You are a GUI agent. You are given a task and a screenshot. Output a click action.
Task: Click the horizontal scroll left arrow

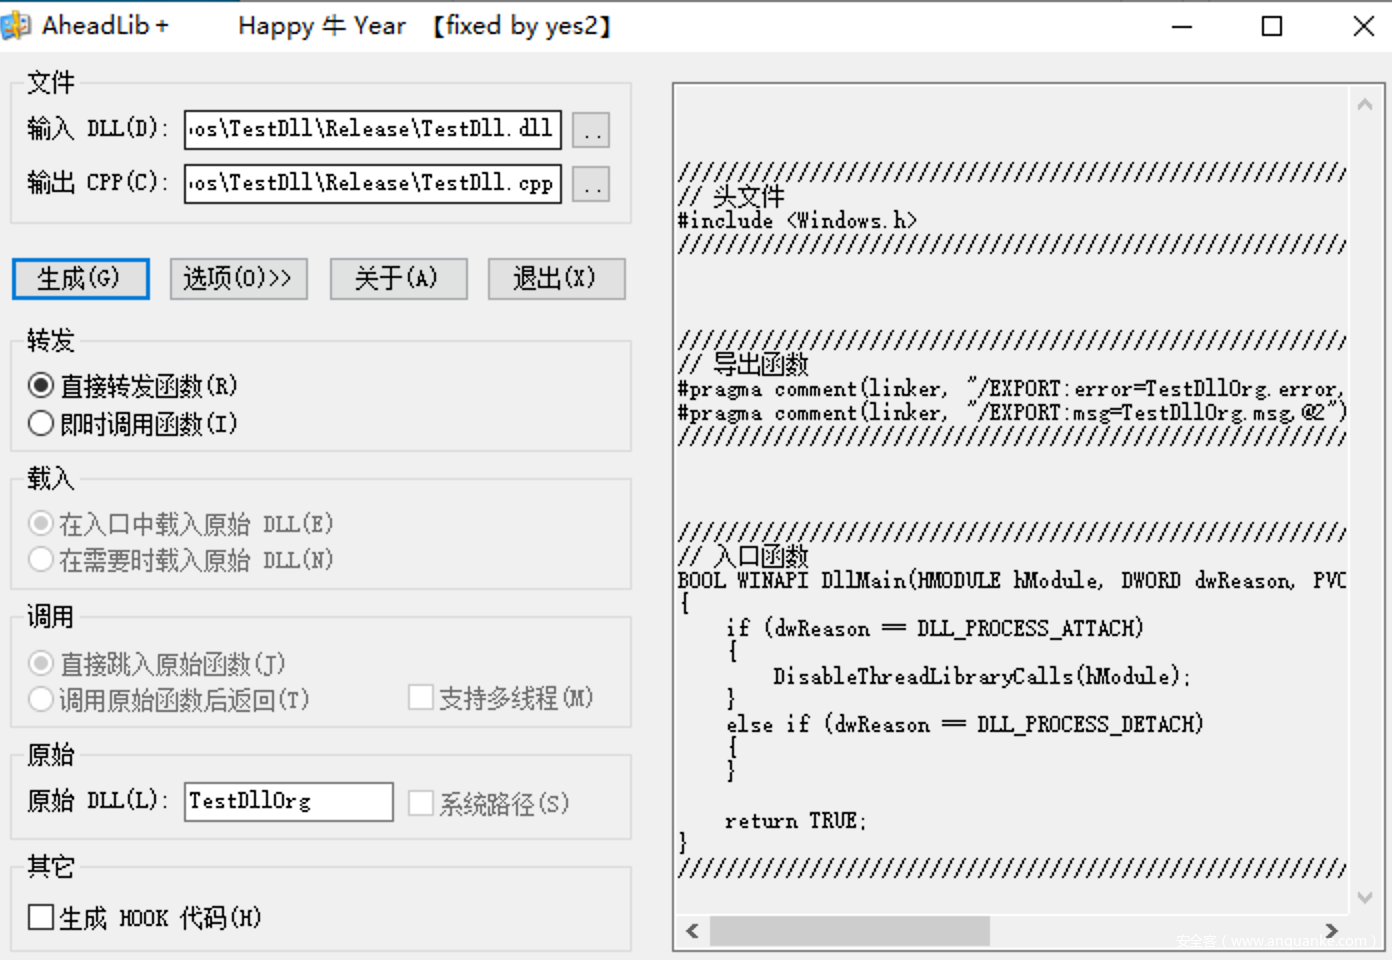(692, 931)
